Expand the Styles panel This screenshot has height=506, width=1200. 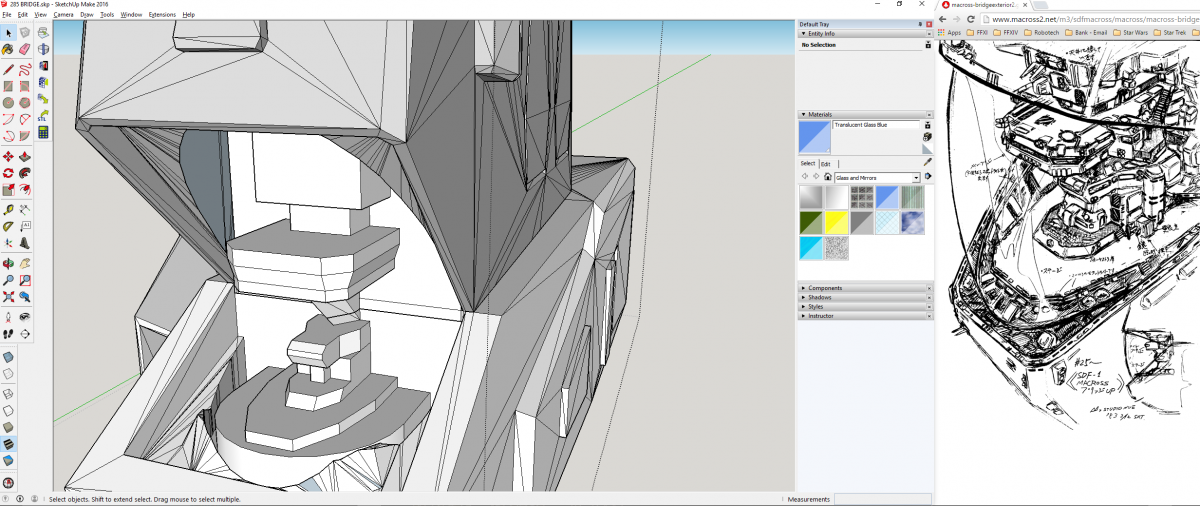click(x=865, y=306)
